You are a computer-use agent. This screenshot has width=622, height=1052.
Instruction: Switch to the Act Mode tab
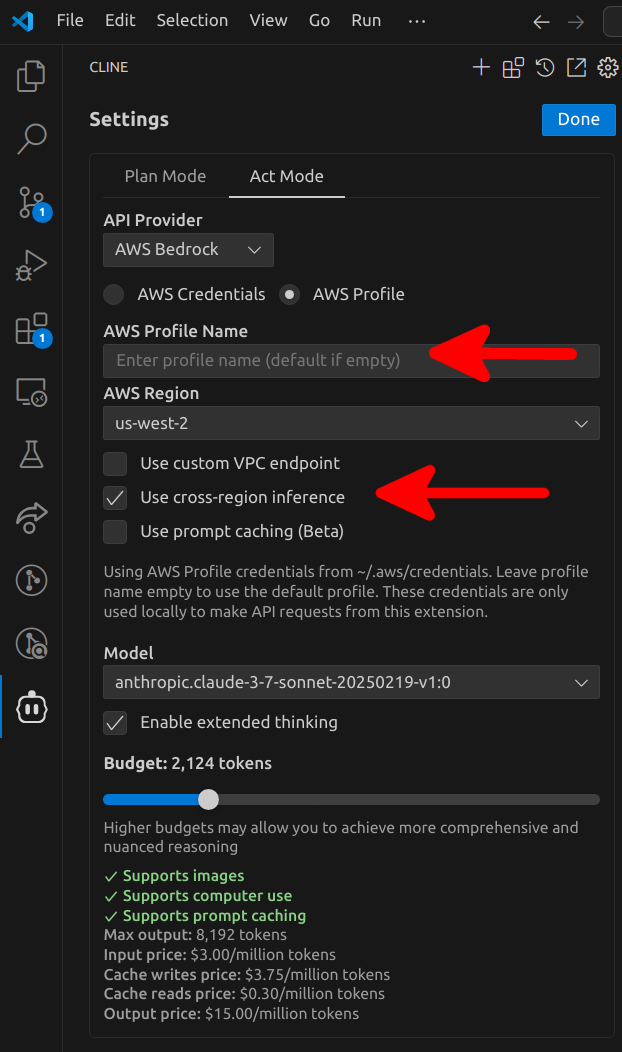click(x=287, y=176)
